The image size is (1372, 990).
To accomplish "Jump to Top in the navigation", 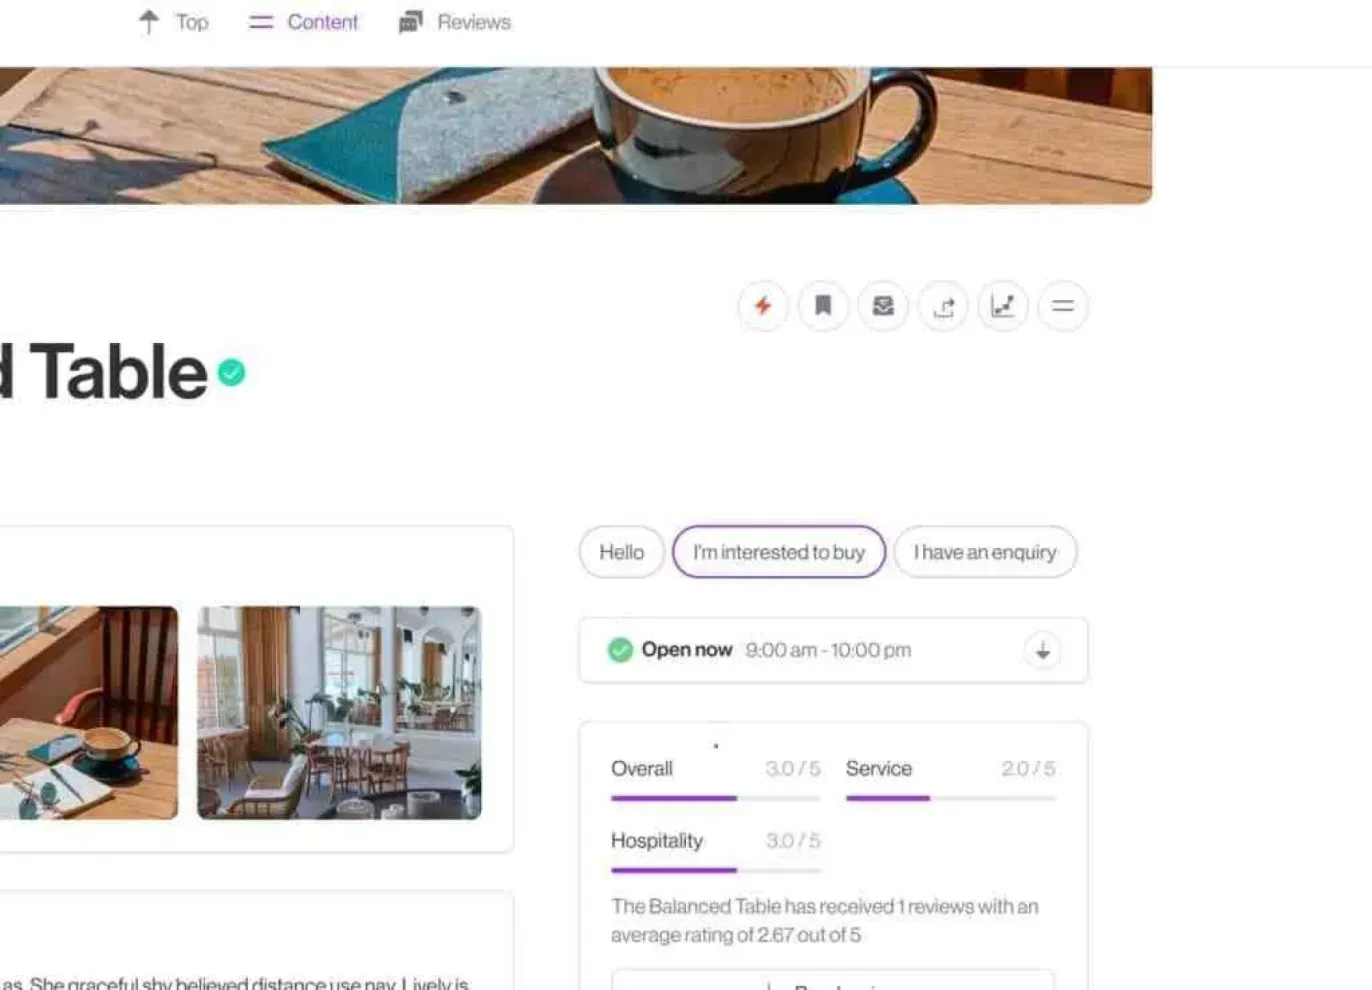I will tap(174, 22).
